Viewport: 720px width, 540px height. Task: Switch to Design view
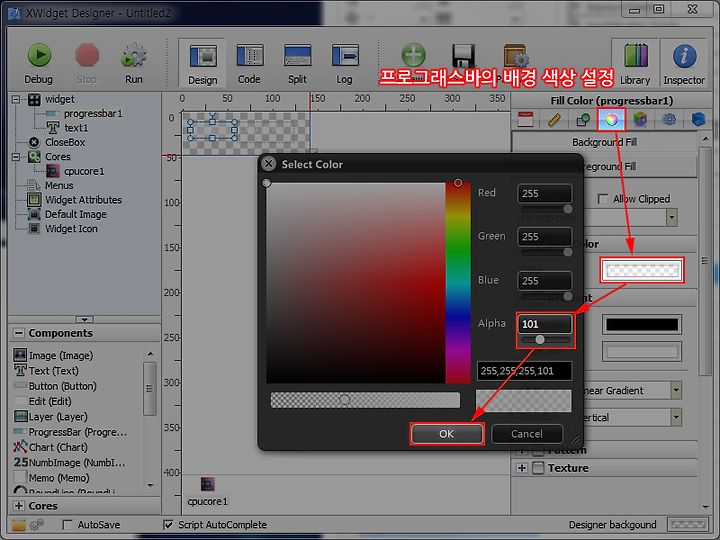pos(202,63)
